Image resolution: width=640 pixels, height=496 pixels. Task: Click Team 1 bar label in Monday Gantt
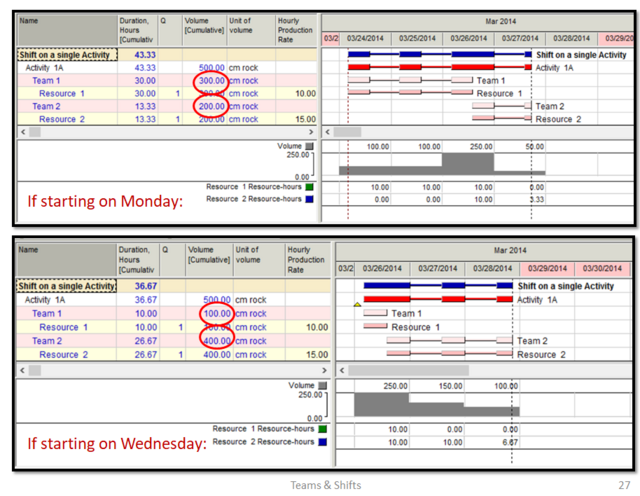491,81
